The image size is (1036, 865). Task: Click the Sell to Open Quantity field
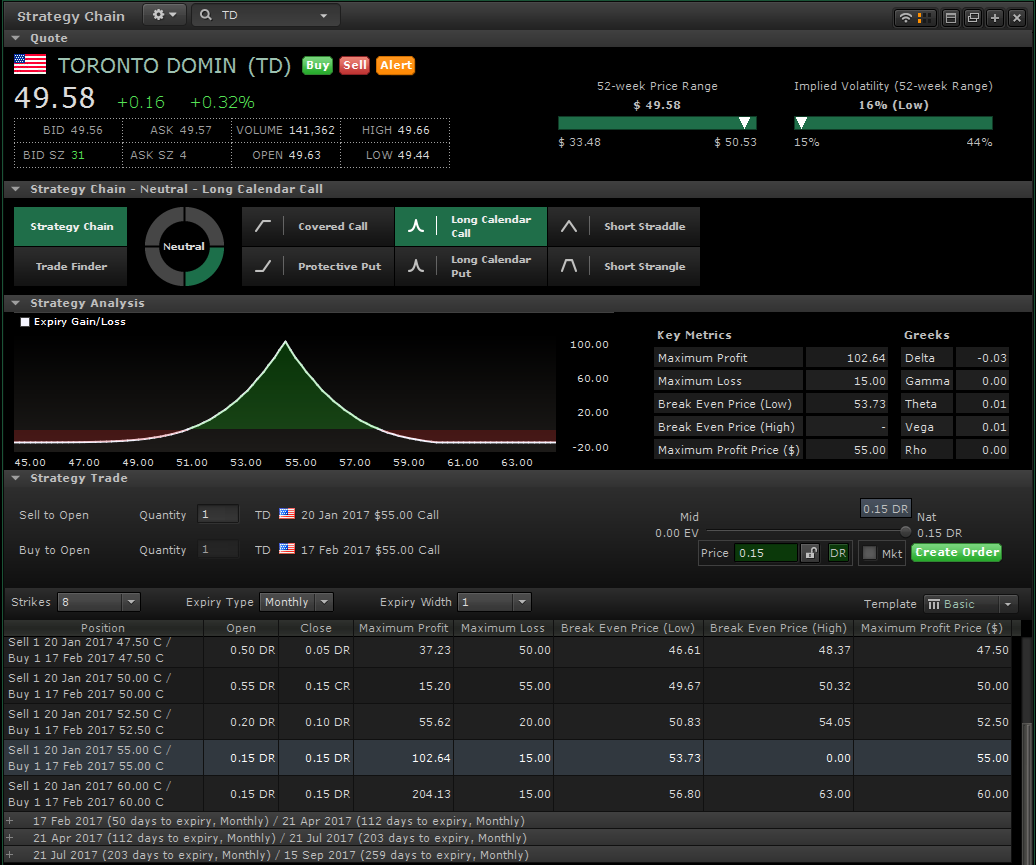(218, 514)
